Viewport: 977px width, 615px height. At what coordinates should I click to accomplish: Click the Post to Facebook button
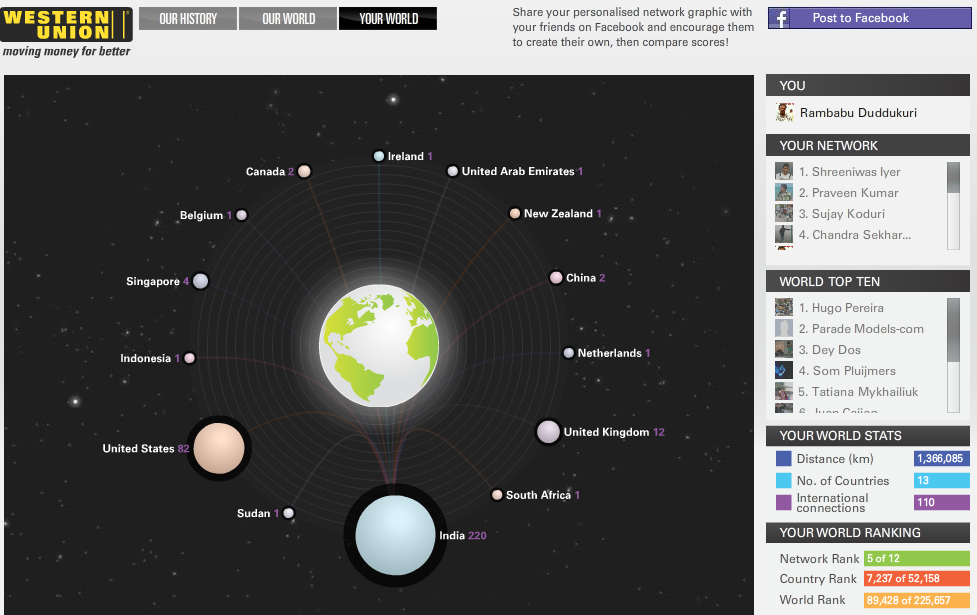pyautogui.click(x=869, y=18)
